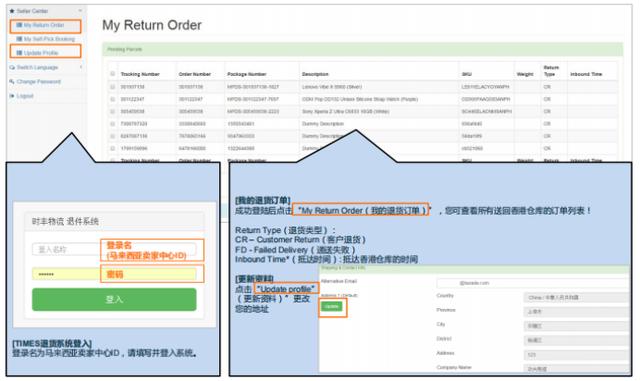Image resolution: width=640 pixels, height=381 pixels.
Task: Click the District field value
Action: pos(576,340)
